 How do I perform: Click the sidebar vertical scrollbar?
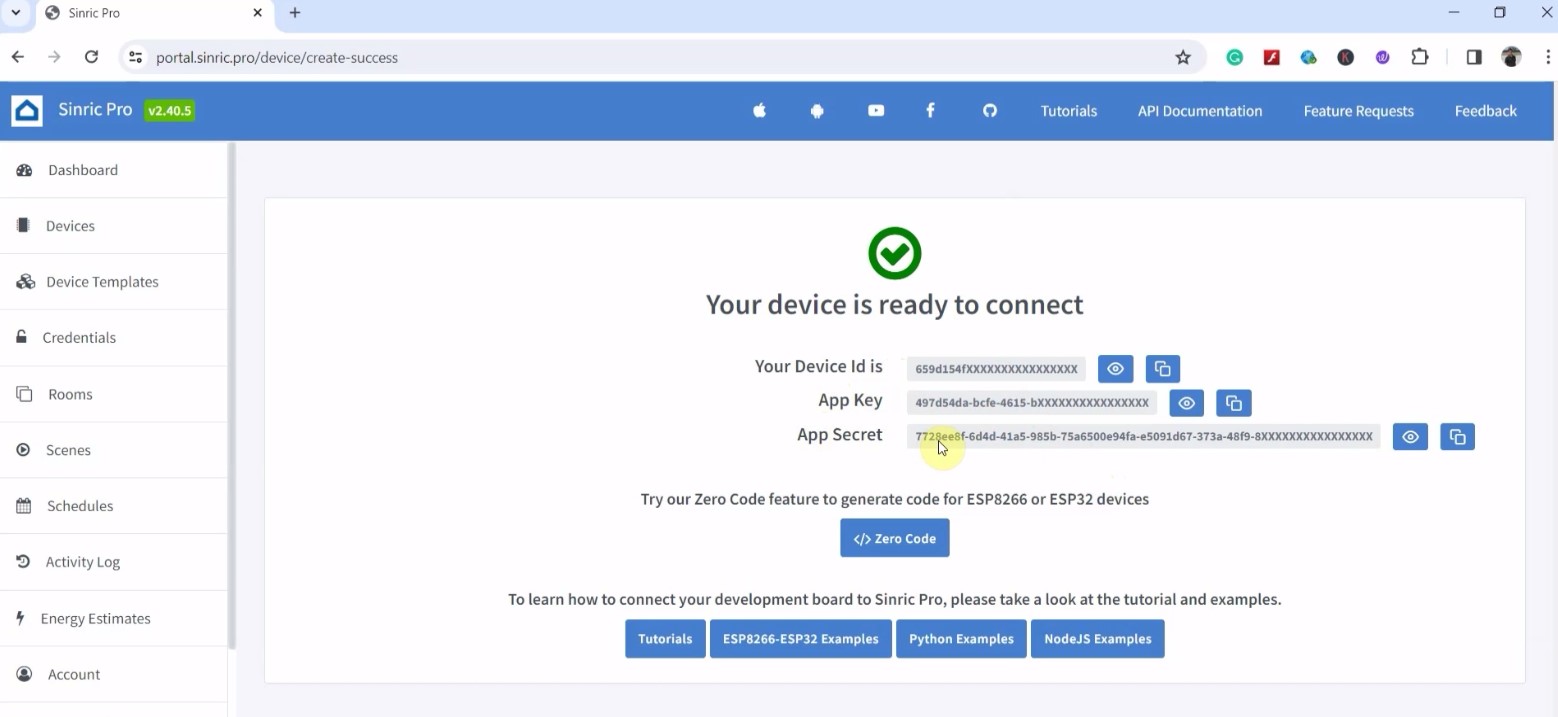click(x=232, y=400)
